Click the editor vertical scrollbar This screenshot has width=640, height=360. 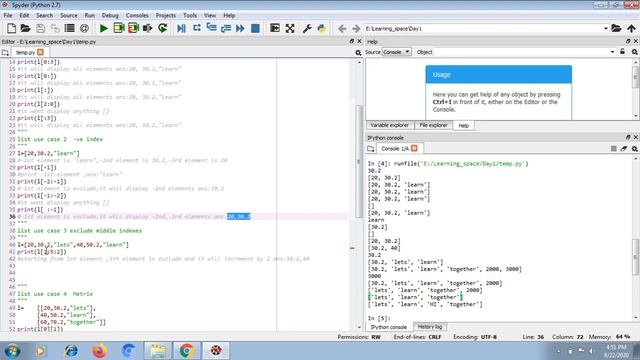[359, 161]
